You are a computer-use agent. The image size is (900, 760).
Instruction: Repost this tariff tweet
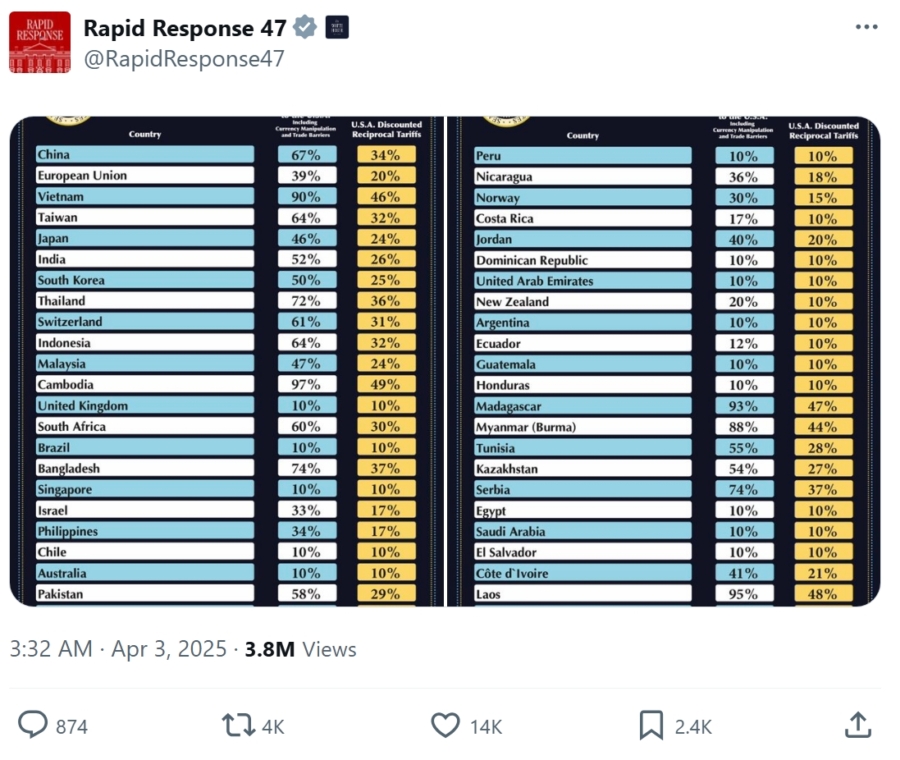(238, 725)
